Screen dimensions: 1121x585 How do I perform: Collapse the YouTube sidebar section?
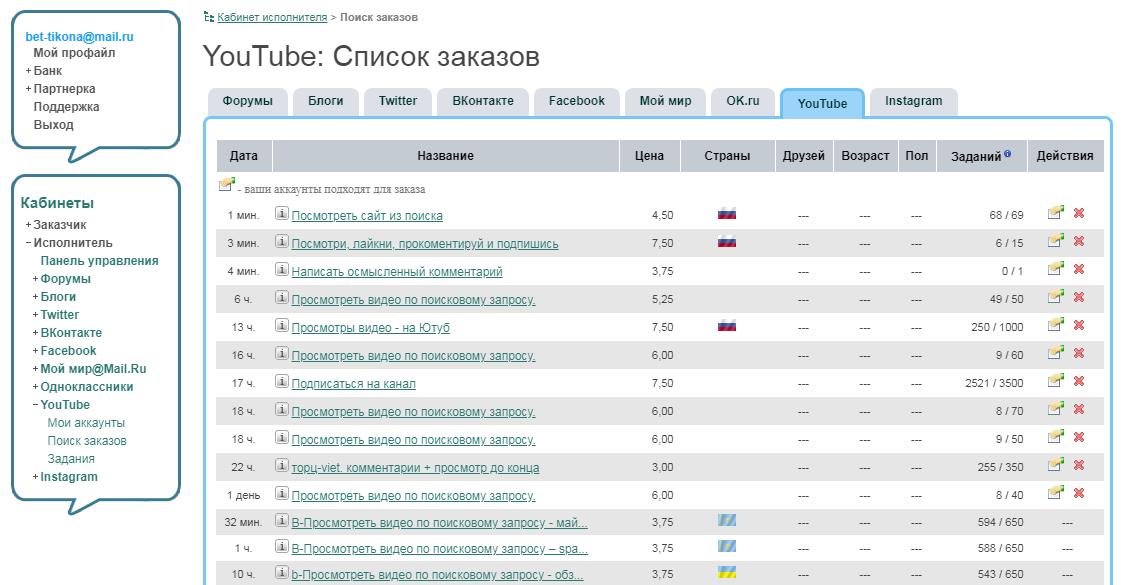click(x=36, y=405)
